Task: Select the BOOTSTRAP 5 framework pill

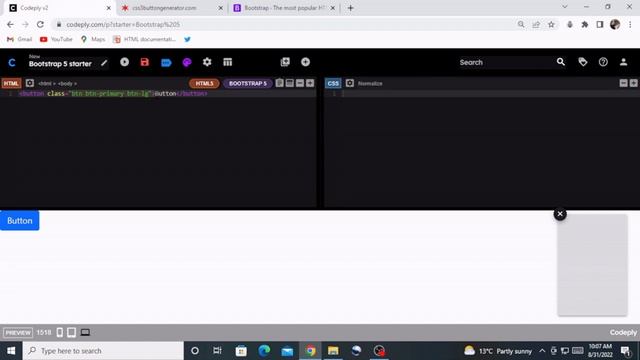Action: point(247,83)
